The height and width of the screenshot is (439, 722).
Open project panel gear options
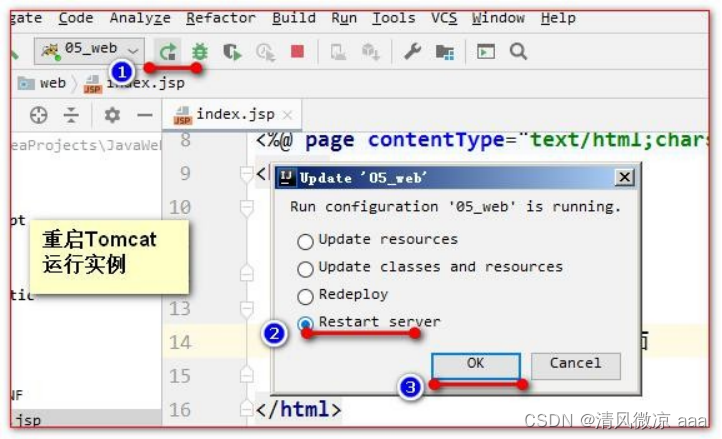coord(112,115)
